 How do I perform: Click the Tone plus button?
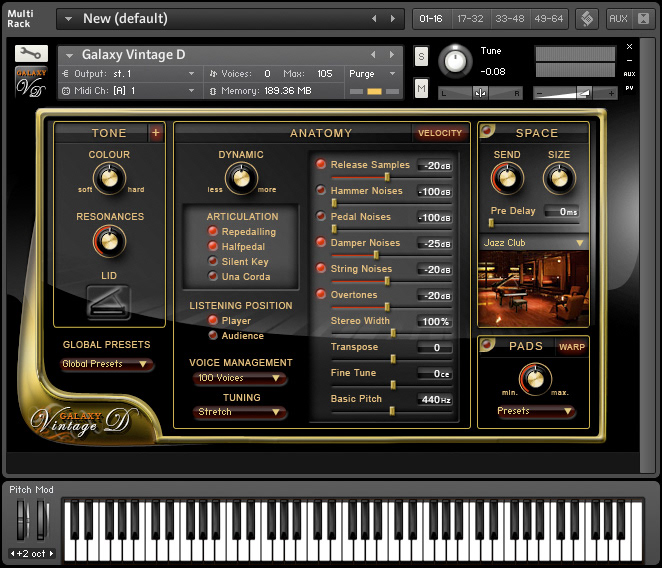[x=156, y=133]
